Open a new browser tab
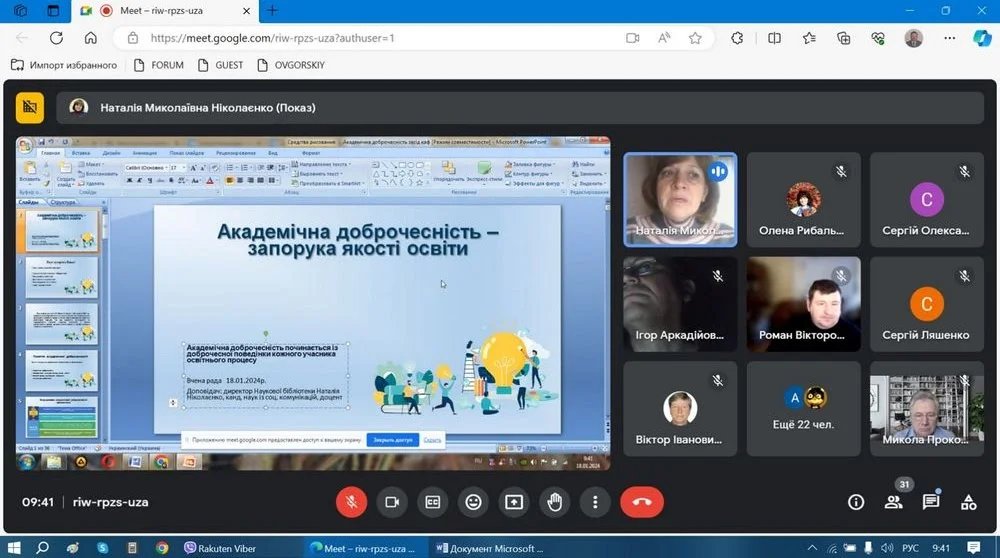The width and height of the screenshot is (1000, 558). (x=272, y=11)
